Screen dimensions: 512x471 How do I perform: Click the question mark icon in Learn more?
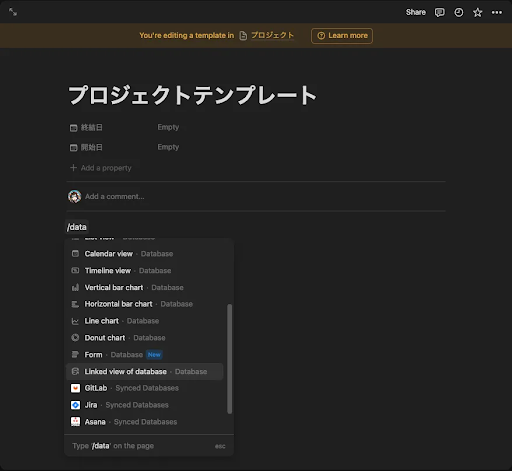coord(321,36)
